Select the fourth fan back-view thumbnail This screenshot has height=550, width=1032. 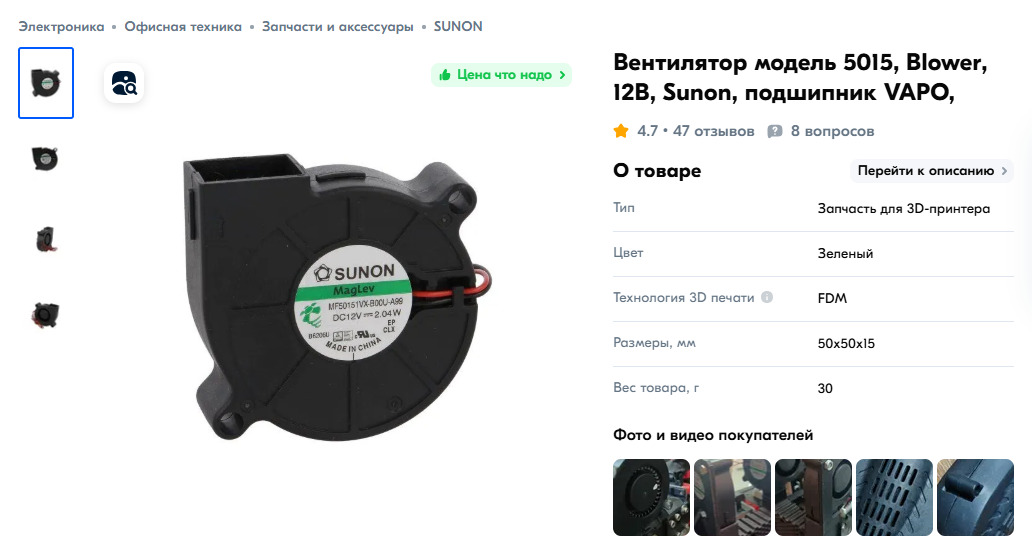(x=46, y=314)
